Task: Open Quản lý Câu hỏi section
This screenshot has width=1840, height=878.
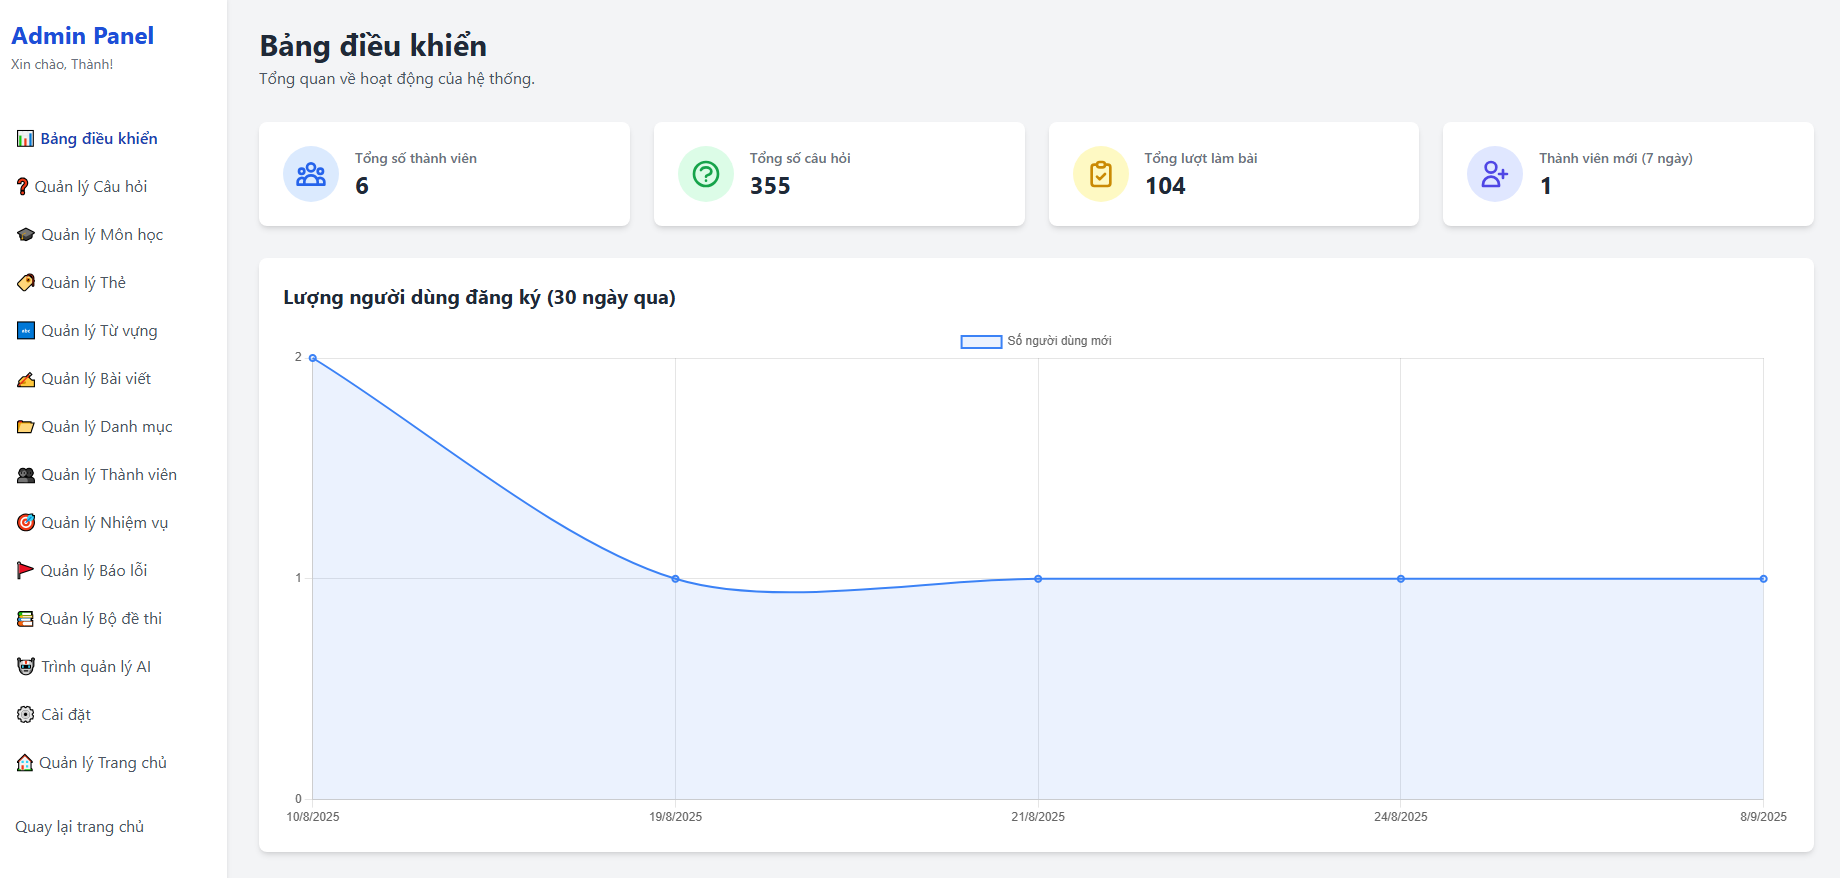Action: tap(90, 186)
